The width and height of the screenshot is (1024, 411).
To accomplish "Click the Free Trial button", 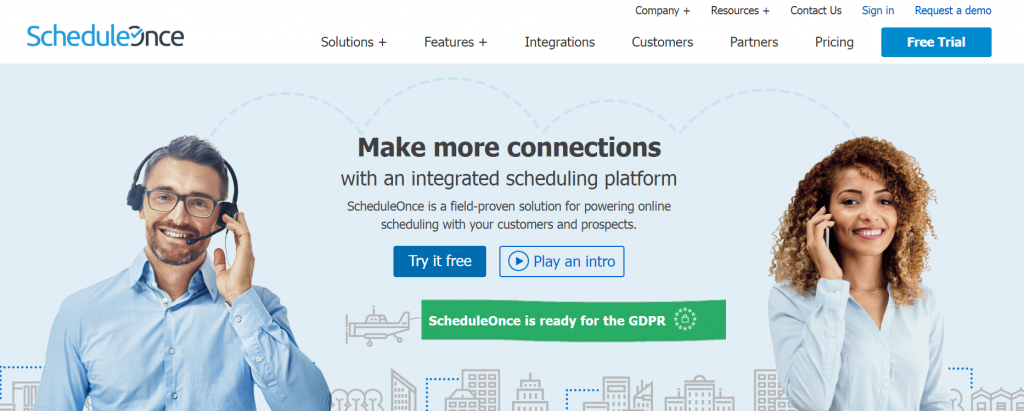I will point(936,42).
